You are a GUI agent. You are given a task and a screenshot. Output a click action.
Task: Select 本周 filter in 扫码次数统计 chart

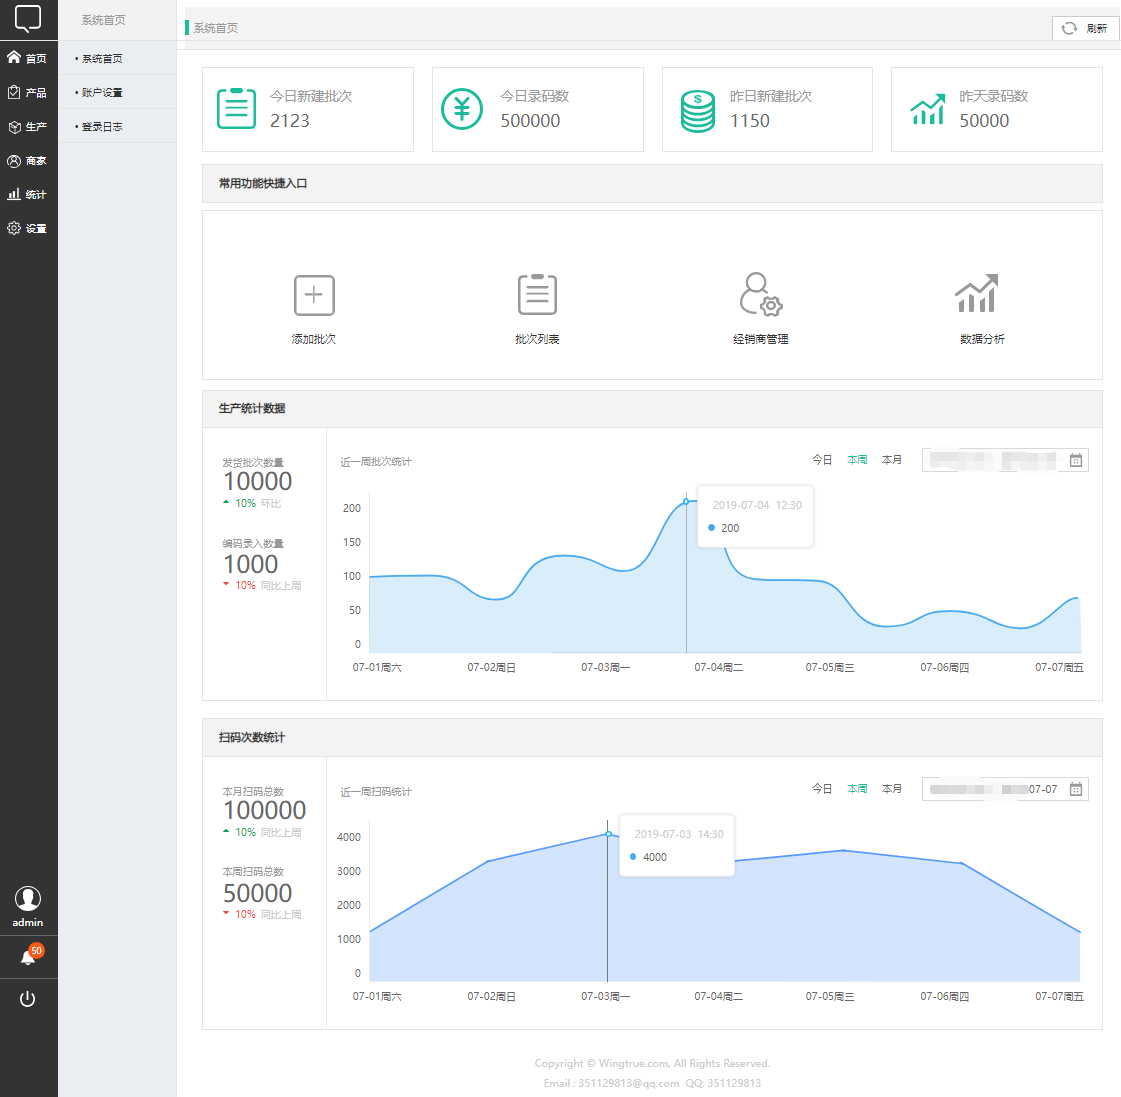(857, 789)
